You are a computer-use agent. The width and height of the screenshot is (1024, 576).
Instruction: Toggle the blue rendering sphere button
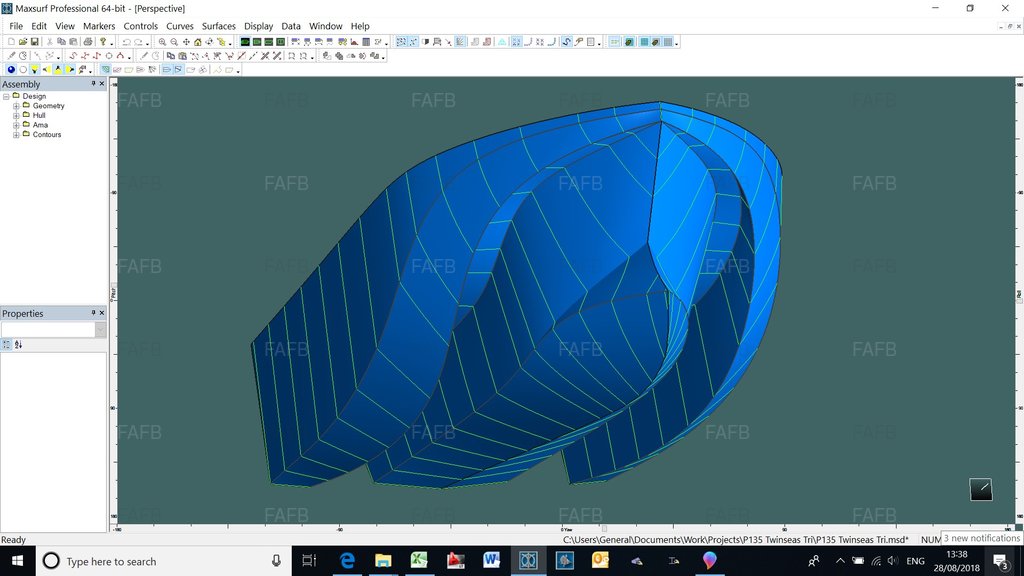(11, 70)
